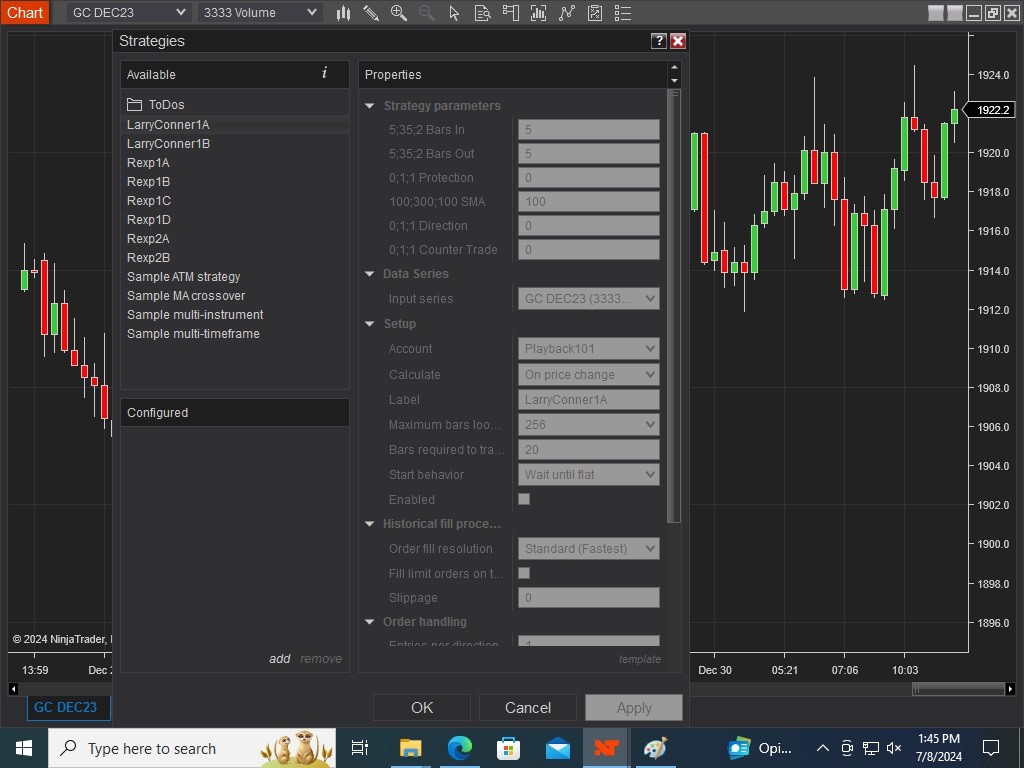This screenshot has width=1024, height=768.
Task: Click the zoom in magnifier icon
Action: pyautogui.click(x=398, y=12)
